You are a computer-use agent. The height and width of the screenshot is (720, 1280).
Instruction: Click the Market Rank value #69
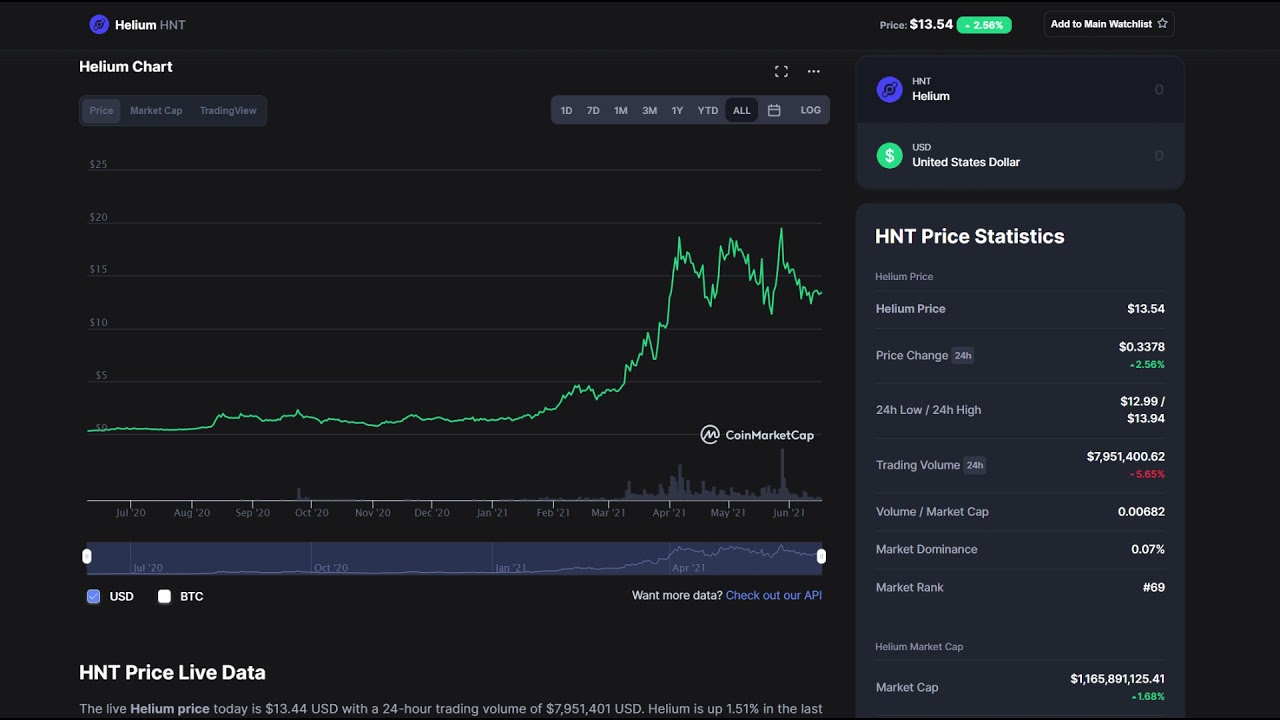point(1154,587)
